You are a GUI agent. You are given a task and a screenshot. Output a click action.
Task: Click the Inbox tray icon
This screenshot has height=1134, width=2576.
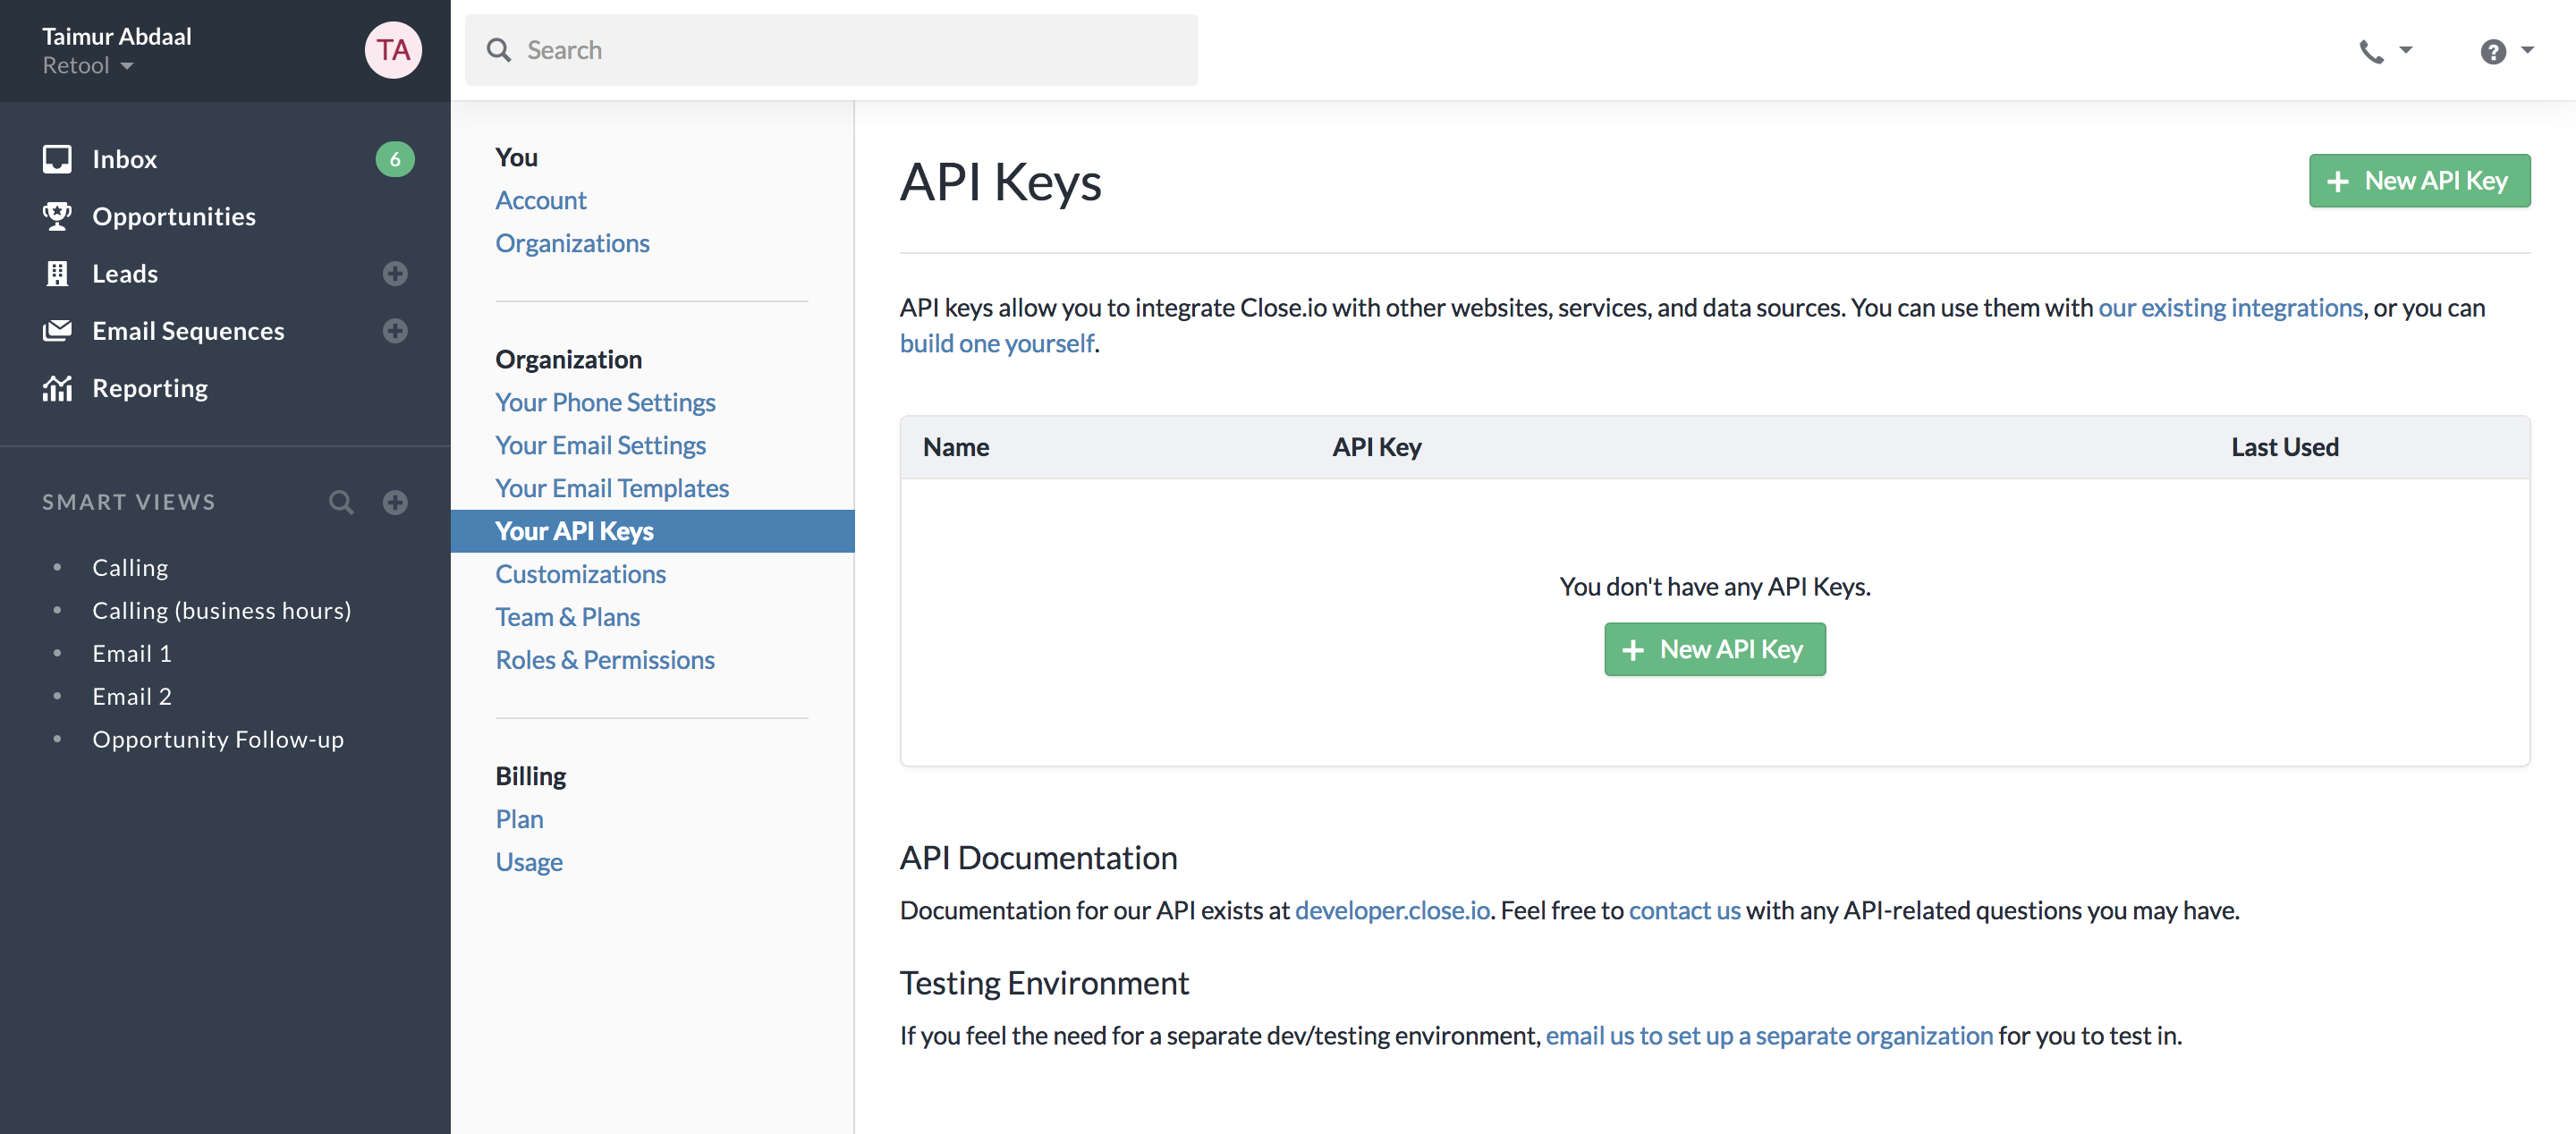57,159
